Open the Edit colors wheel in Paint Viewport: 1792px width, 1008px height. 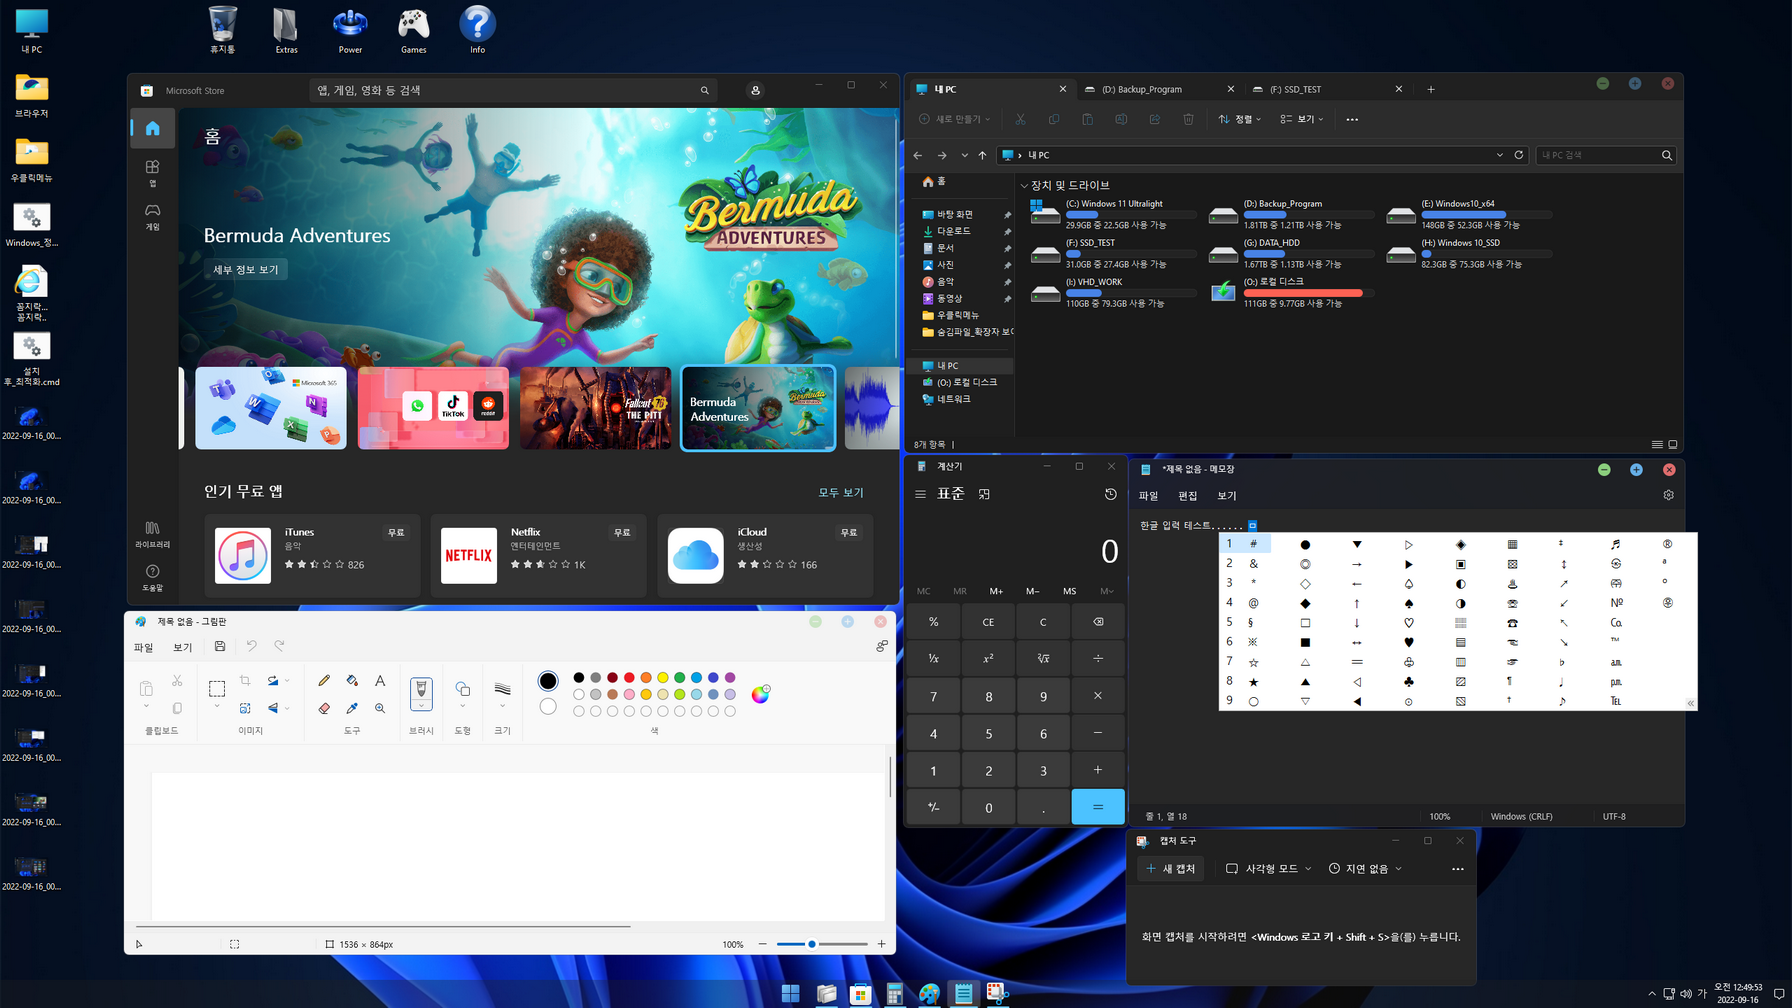(x=761, y=694)
